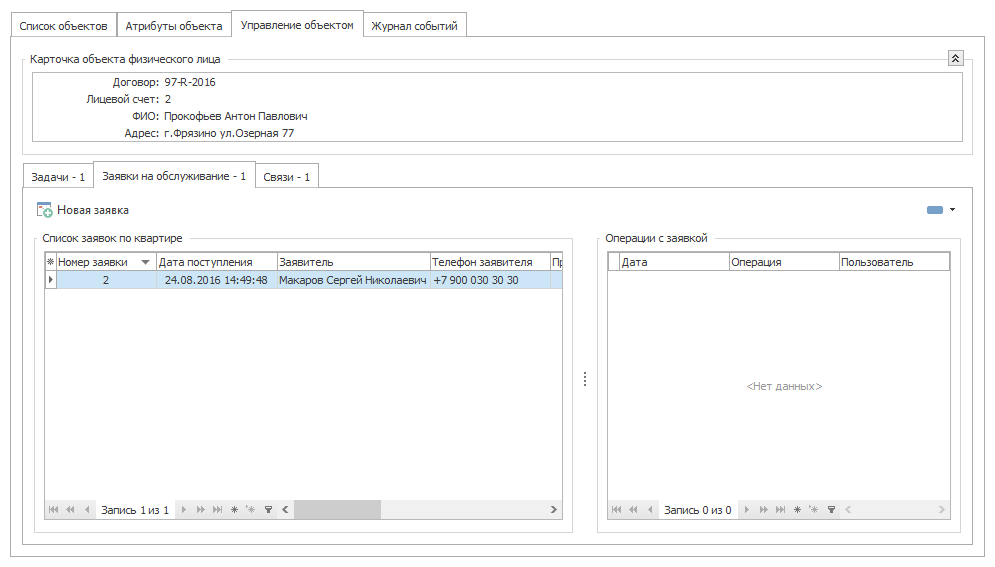The width and height of the screenshot is (995, 567).
Task: Go to previous page in operations navigator
Action: tap(633, 509)
